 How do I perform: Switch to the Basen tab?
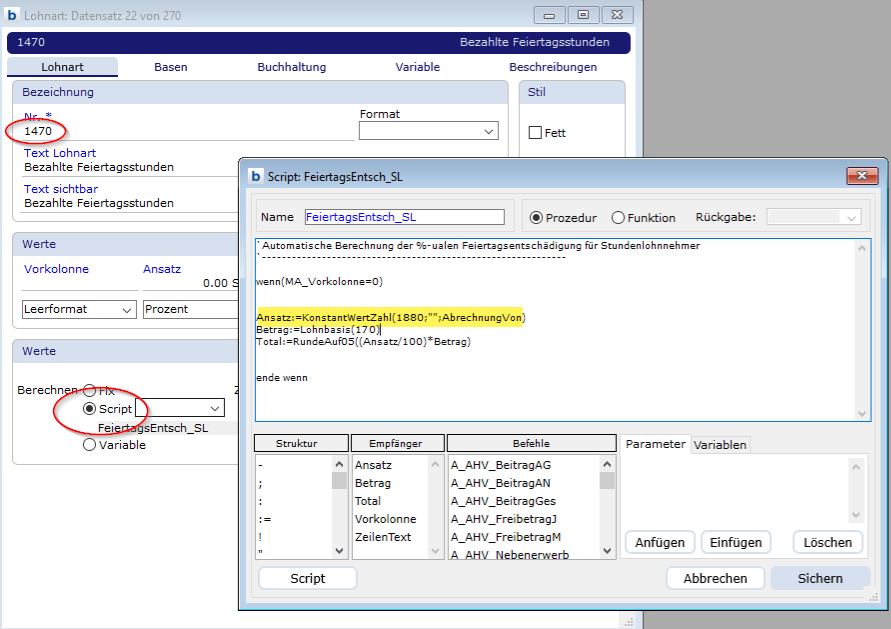pos(170,67)
